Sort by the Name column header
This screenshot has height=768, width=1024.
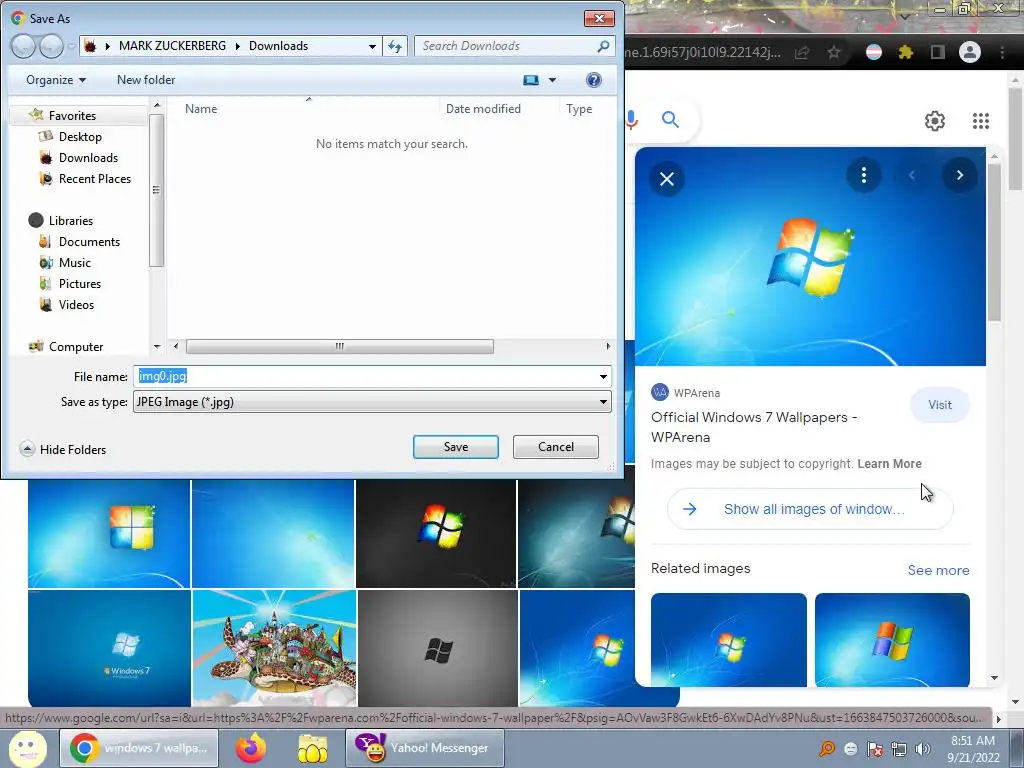tap(200, 109)
